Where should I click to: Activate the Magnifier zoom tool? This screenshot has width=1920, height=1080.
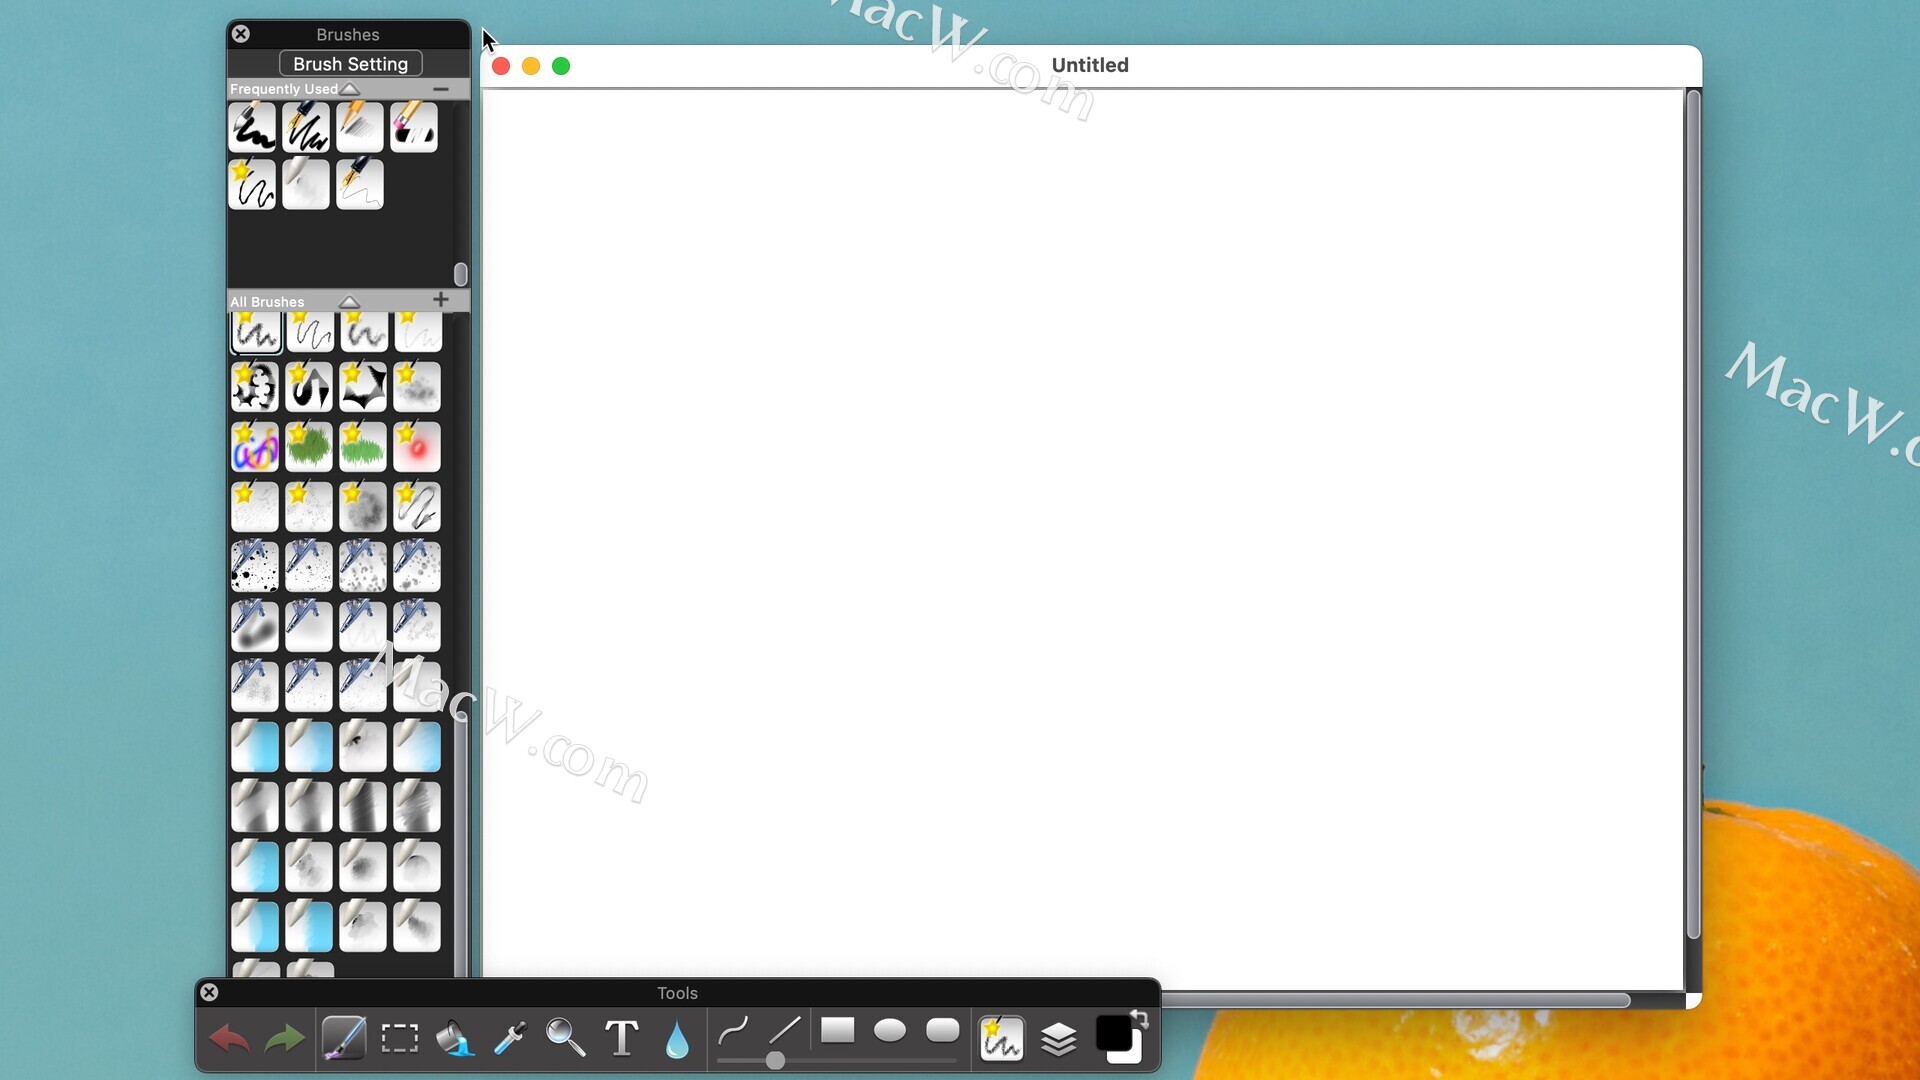pos(565,1038)
